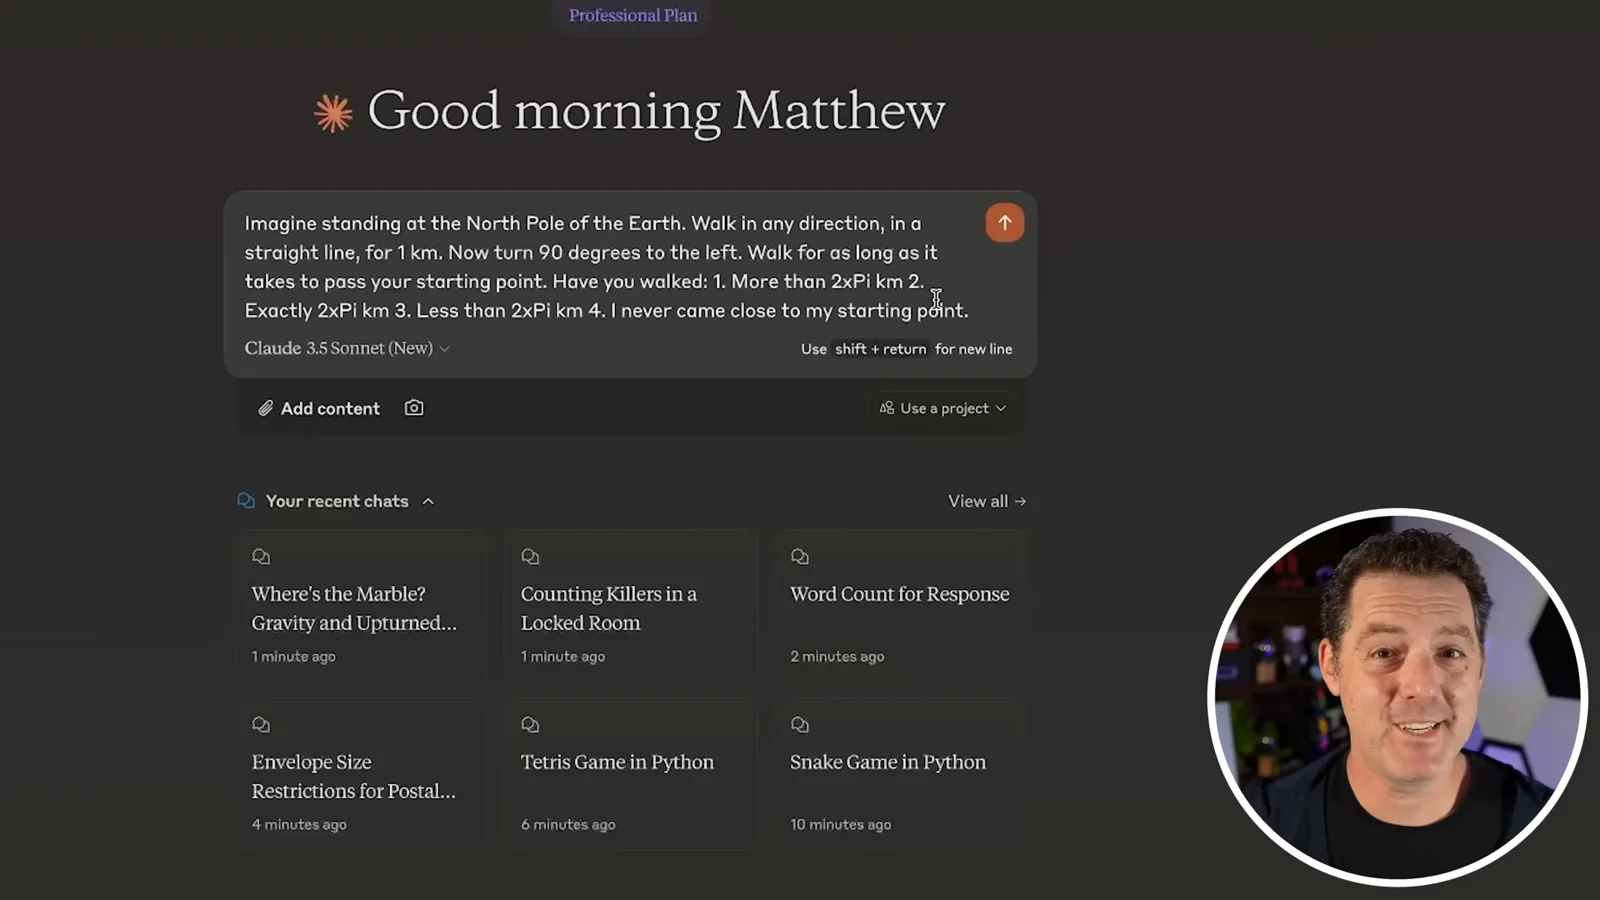
Task: Open the Use a project dropdown
Action: pos(943,408)
